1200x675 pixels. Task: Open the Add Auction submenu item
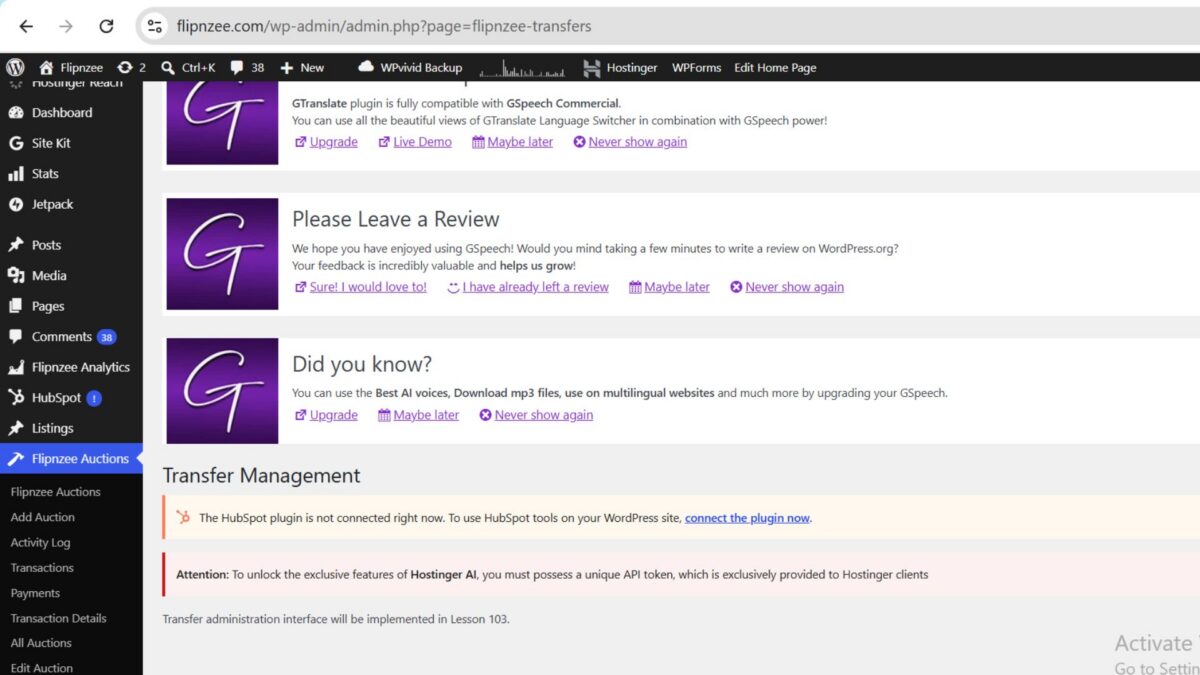tap(43, 517)
